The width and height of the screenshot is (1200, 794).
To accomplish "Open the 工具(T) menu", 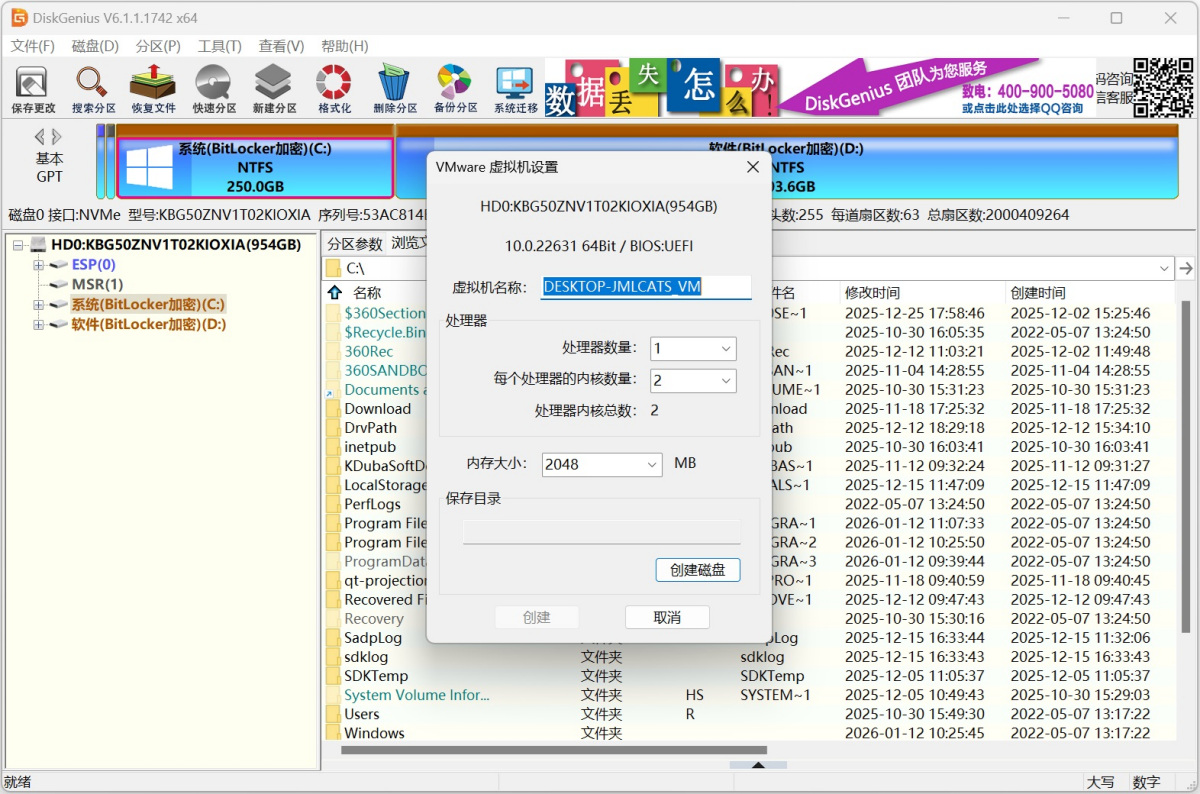I will click(x=219, y=46).
